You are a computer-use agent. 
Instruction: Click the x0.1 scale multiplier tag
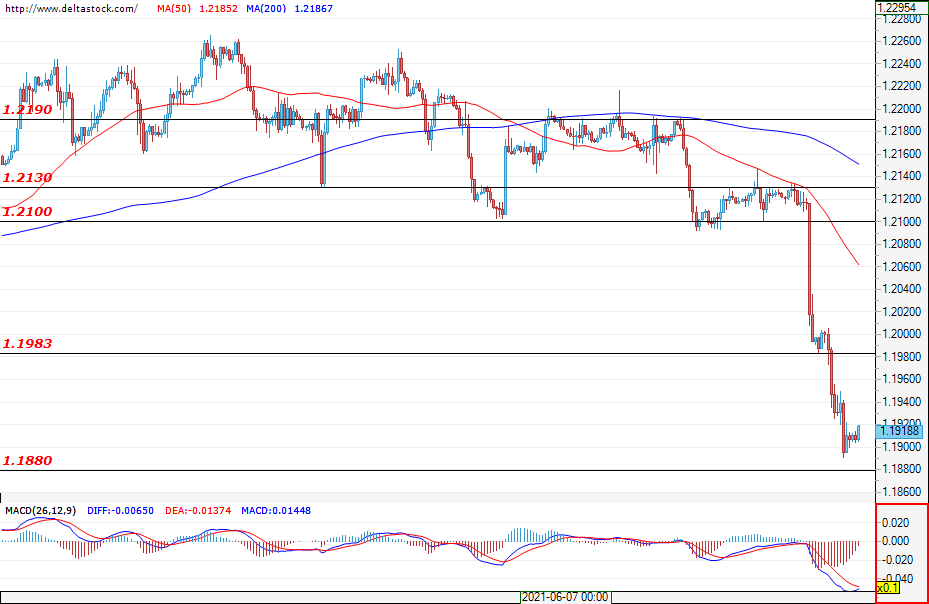click(x=888, y=588)
